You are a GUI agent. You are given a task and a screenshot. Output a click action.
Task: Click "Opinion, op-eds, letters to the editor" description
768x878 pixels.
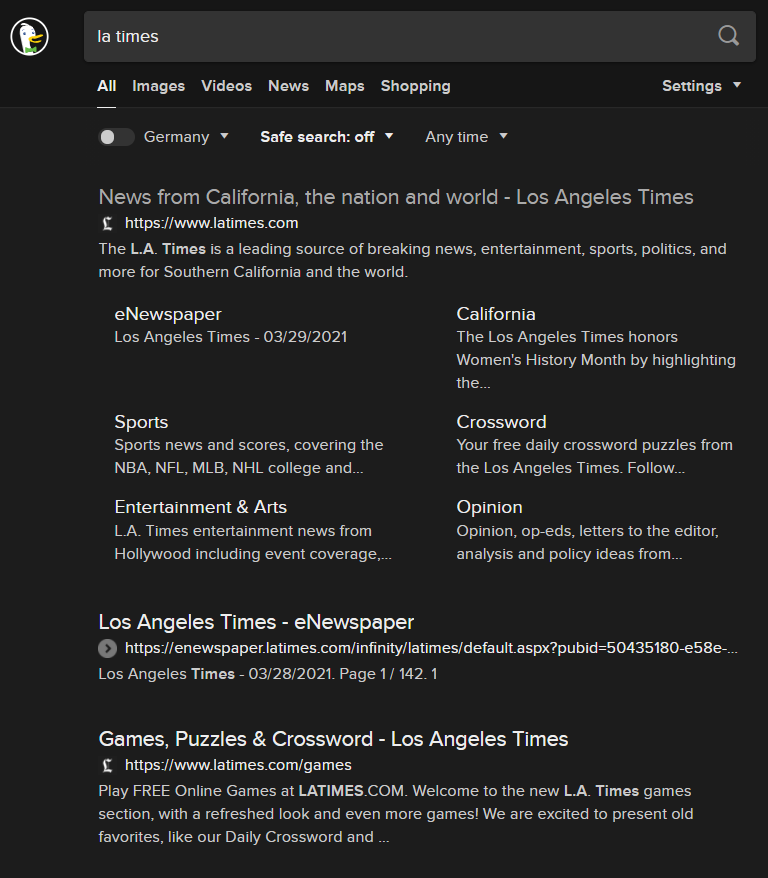[x=587, y=542]
